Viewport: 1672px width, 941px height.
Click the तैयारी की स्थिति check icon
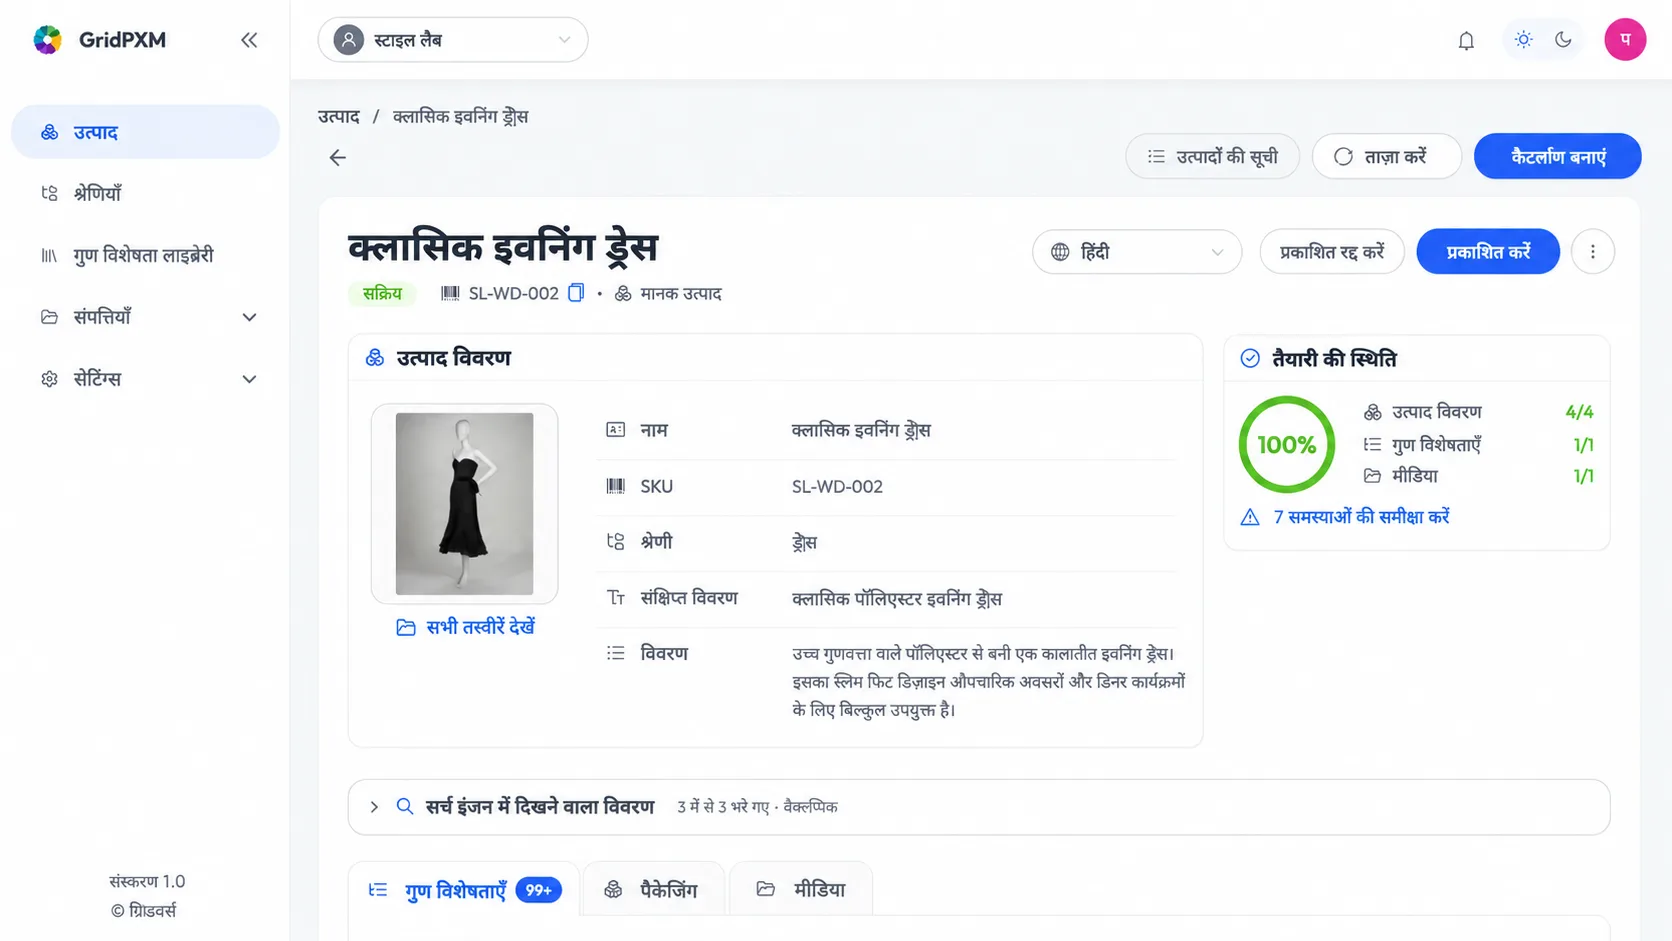1250,358
